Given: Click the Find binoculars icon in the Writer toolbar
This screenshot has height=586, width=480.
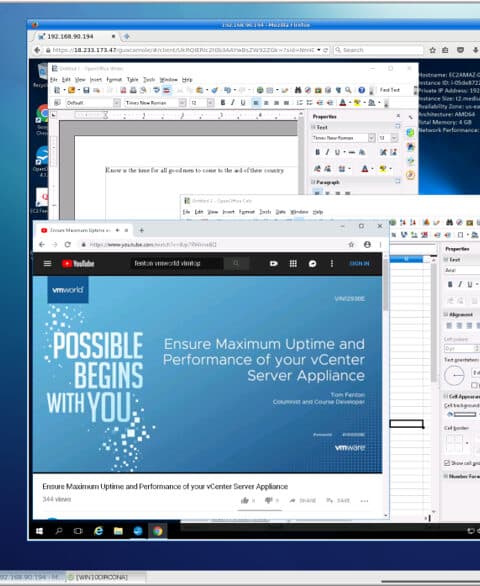Looking at the screenshot, I should [x=298, y=90].
